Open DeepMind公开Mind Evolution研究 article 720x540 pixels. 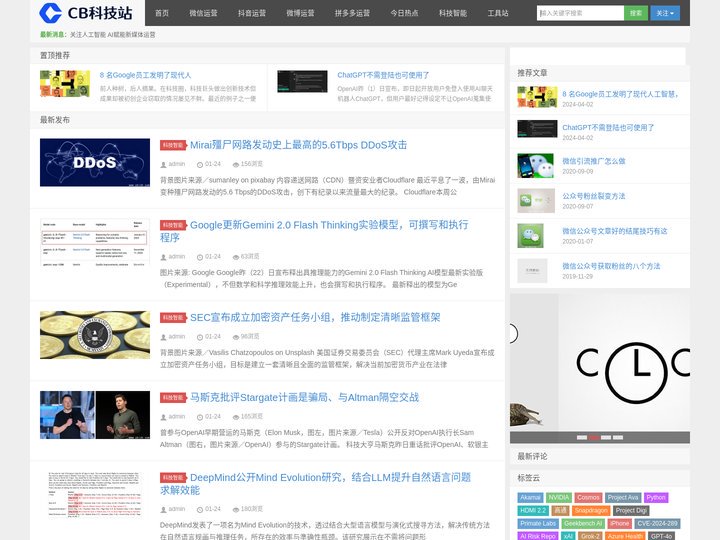[315, 484]
